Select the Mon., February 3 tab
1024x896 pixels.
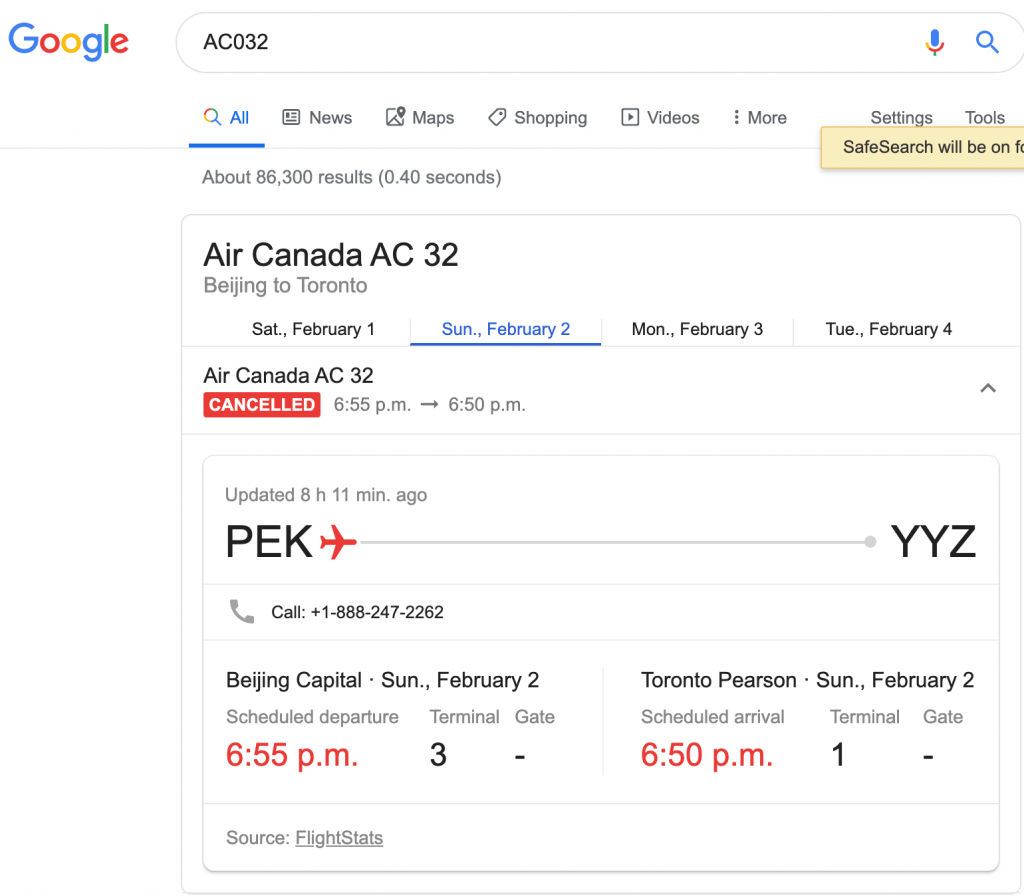(697, 329)
